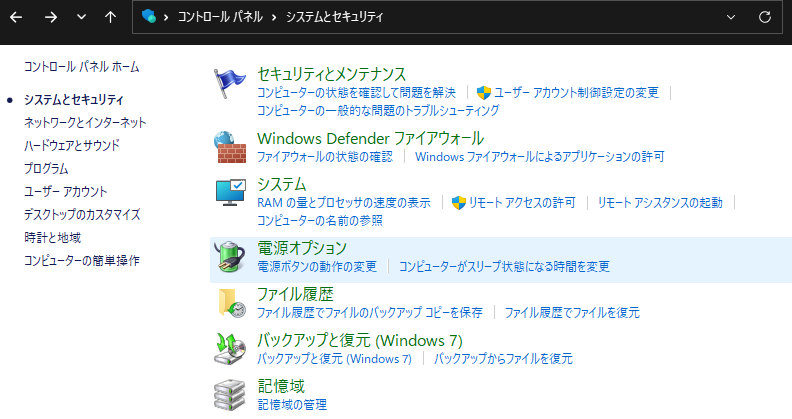
Task: Open コンピューターの一般的な問題のトラブルシューティング
Action: [x=378, y=111]
